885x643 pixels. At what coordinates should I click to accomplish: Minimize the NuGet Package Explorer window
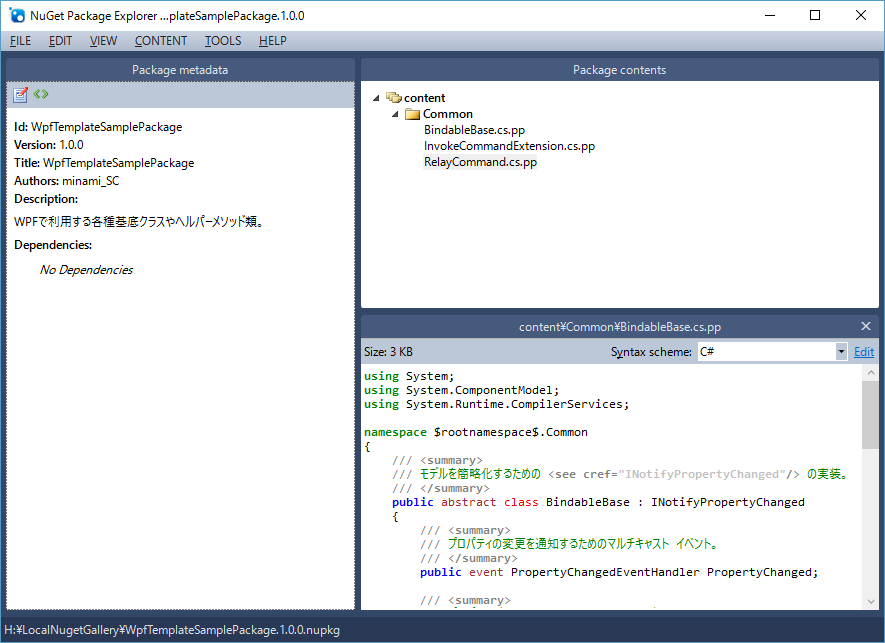[x=770, y=15]
